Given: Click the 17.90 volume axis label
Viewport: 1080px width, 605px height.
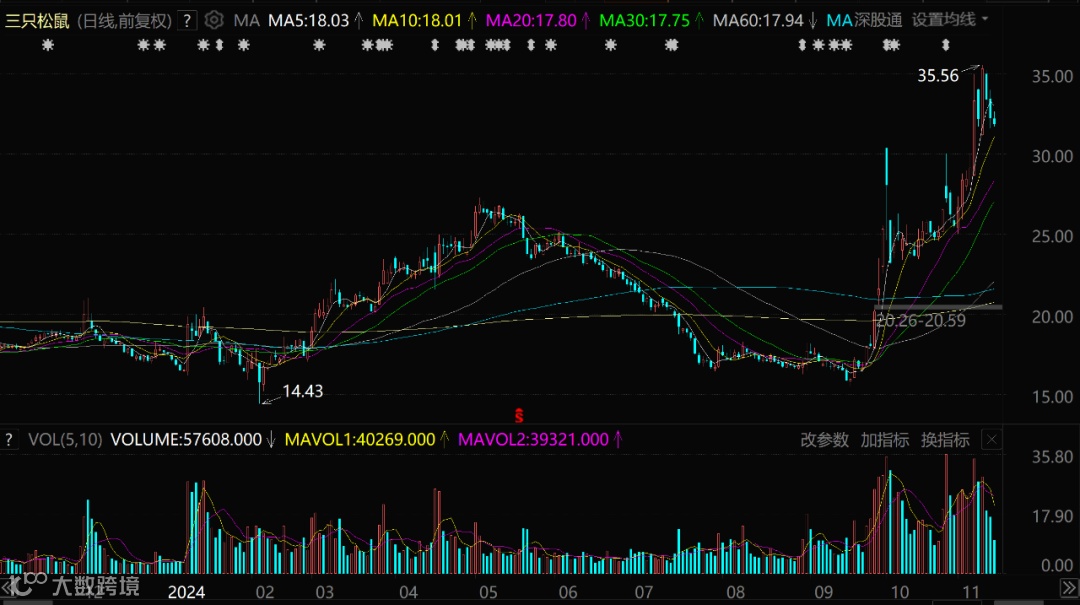Looking at the screenshot, I should click(1052, 516).
